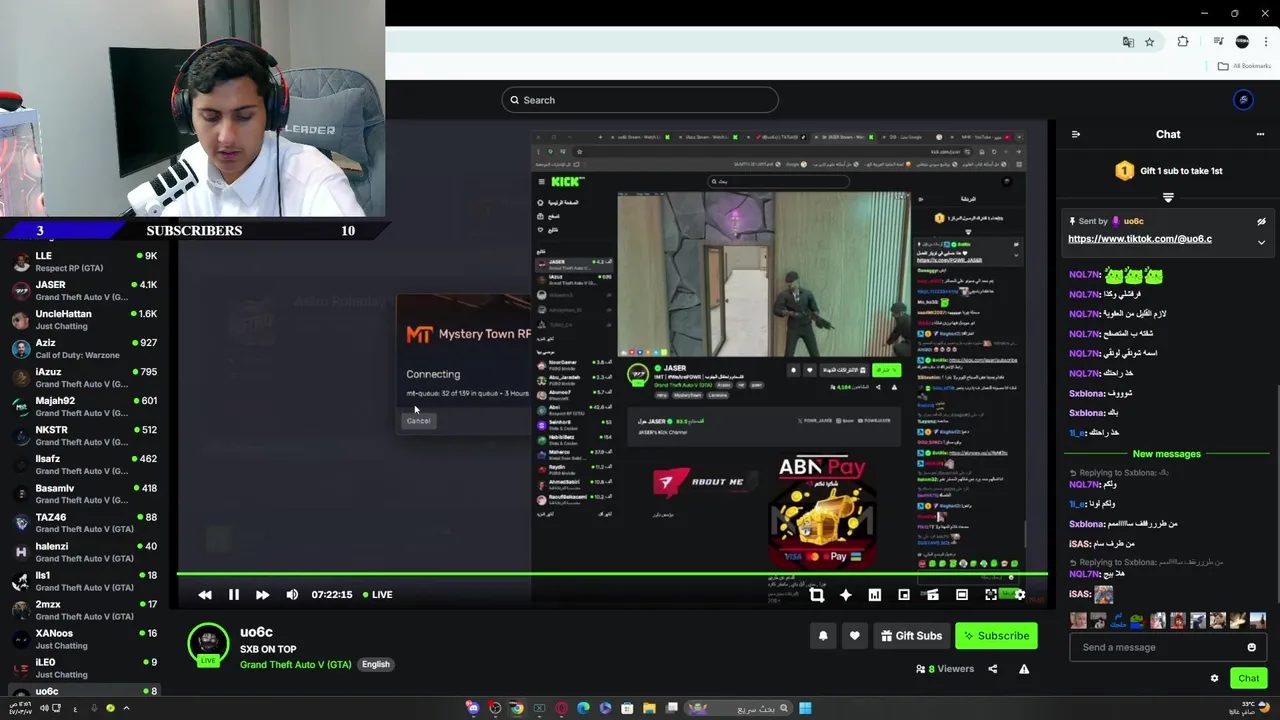Click the green Subscribe button
This screenshot has width=1280, height=720.
coord(996,635)
